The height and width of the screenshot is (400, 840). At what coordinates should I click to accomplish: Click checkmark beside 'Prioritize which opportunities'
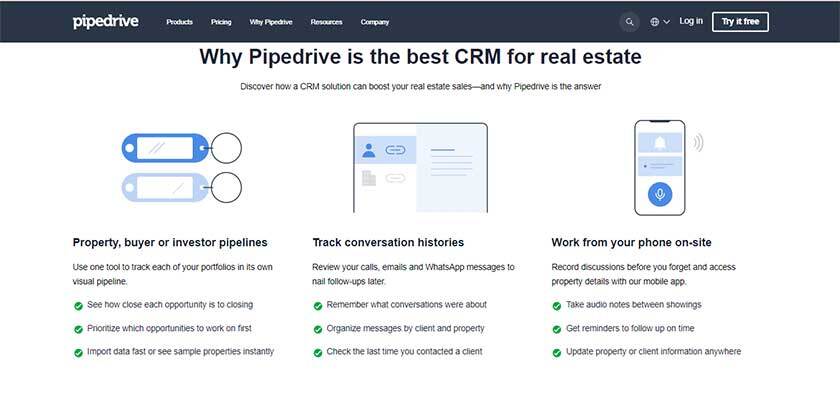[79, 329]
